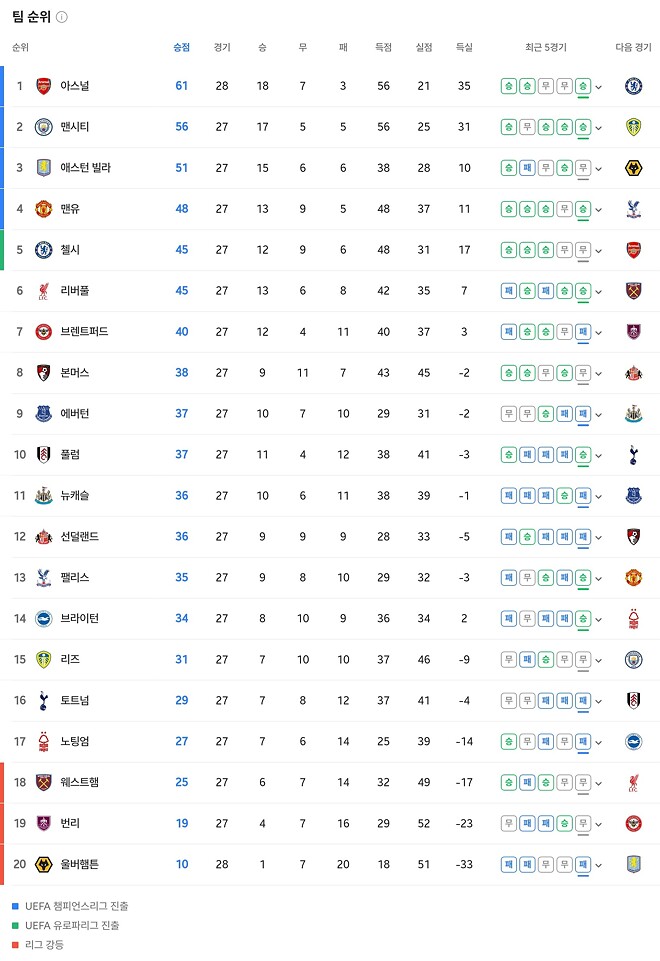Sort table by 승점 column header
The width and height of the screenshot is (660, 961).
(181, 47)
